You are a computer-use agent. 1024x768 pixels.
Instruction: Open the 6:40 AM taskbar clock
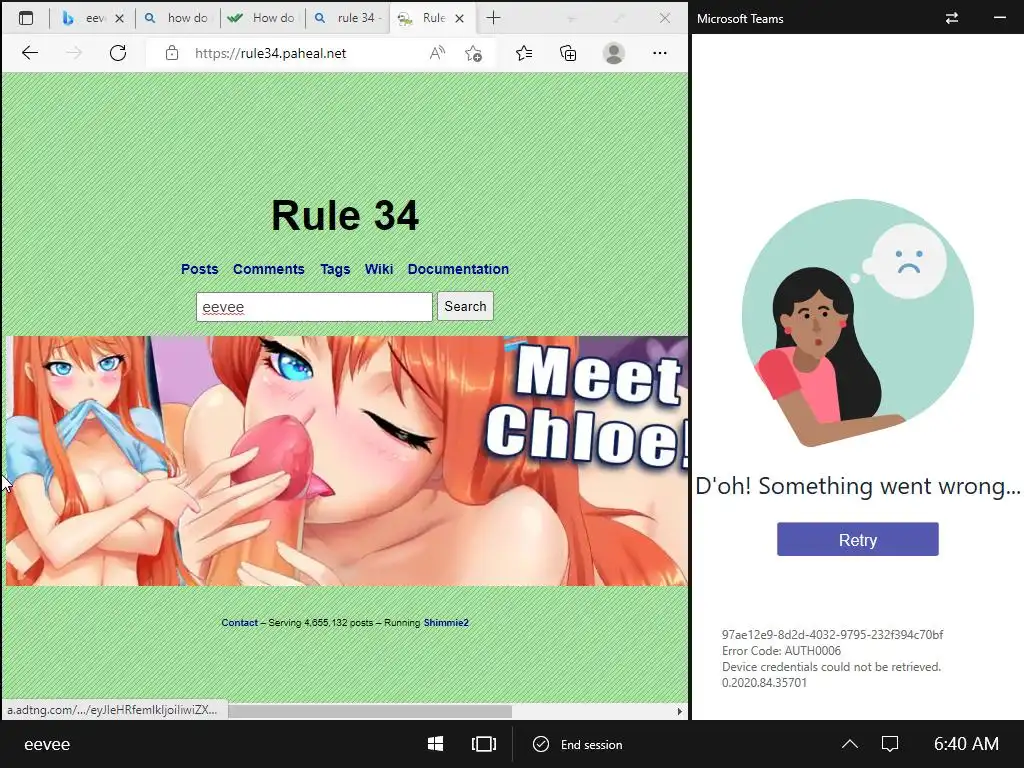pos(966,744)
